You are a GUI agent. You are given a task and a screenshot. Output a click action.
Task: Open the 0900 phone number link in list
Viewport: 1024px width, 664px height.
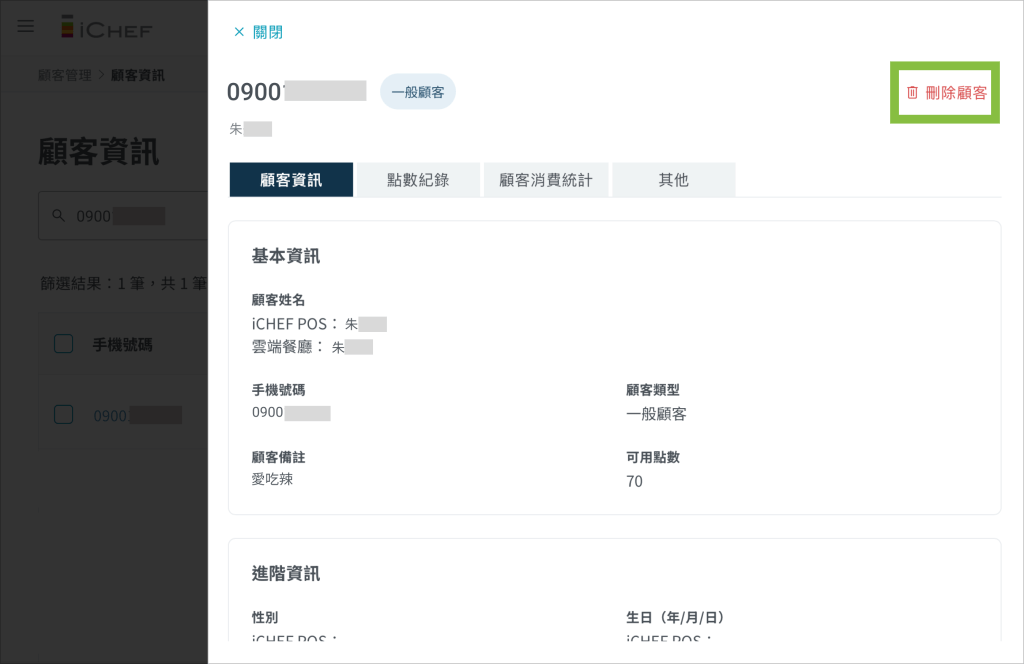point(110,415)
